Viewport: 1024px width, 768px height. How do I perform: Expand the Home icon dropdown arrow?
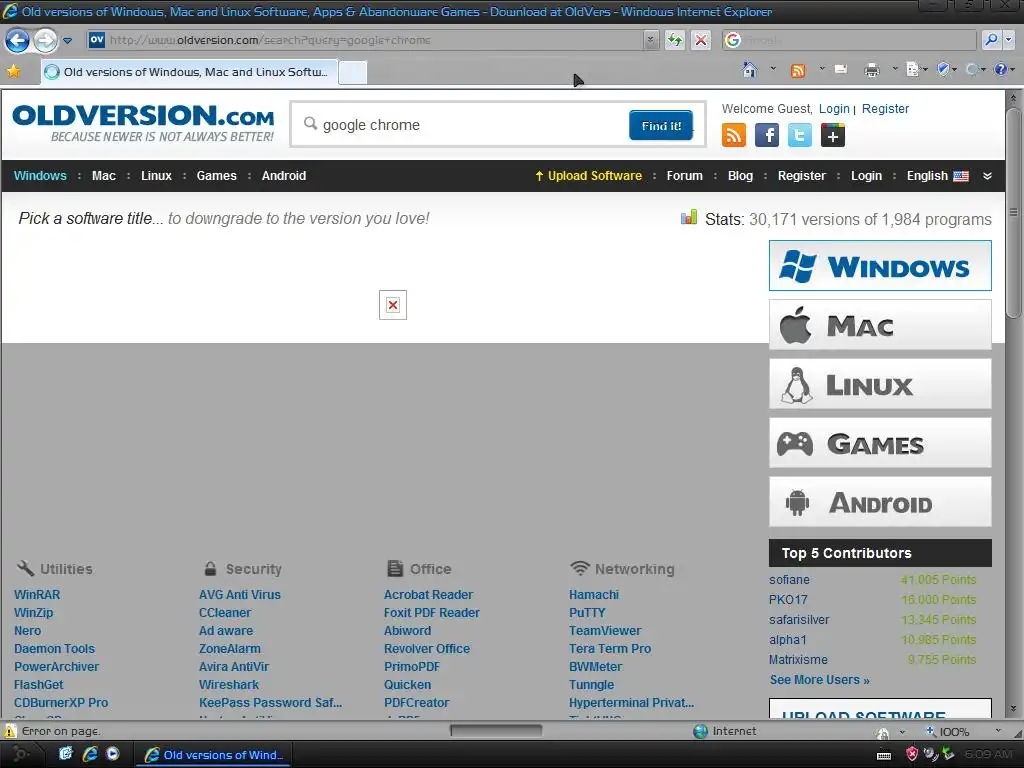pos(773,68)
